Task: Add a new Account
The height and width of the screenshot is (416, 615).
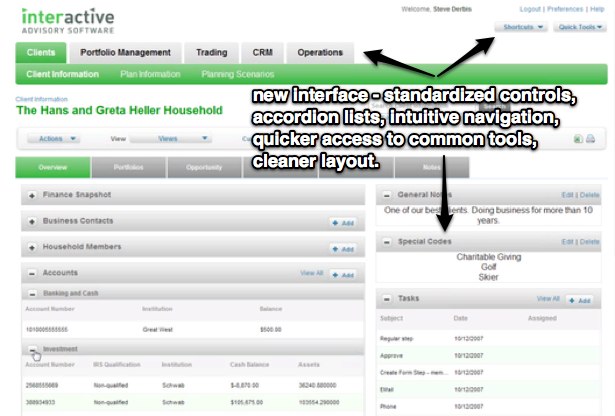Action: click(343, 275)
